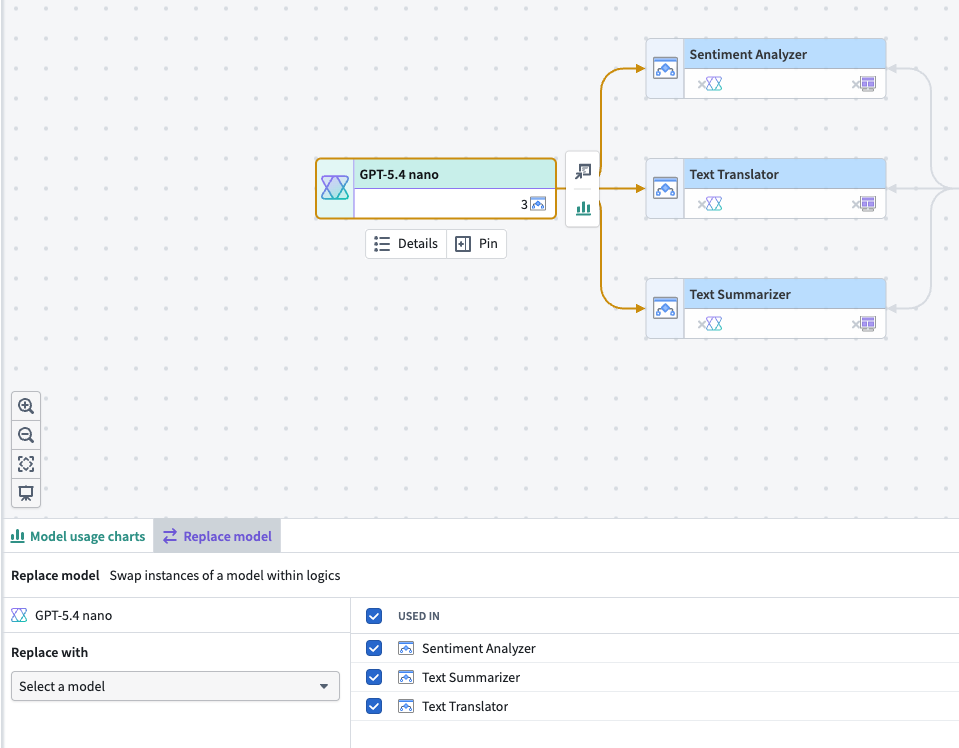Select the GPT-5.4 nano node title
The image size is (959, 748).
click(x=399, y=174)
